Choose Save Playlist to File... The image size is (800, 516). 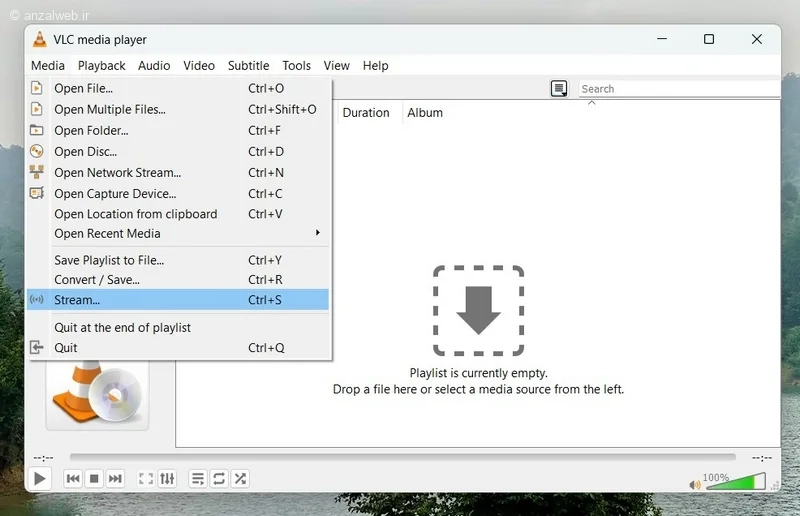coord(178,260)
